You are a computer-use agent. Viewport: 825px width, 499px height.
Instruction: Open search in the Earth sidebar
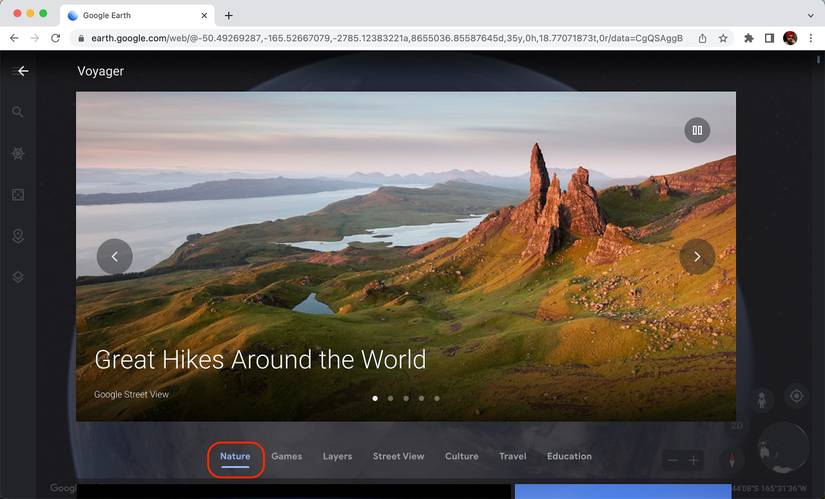coord(18,112)
